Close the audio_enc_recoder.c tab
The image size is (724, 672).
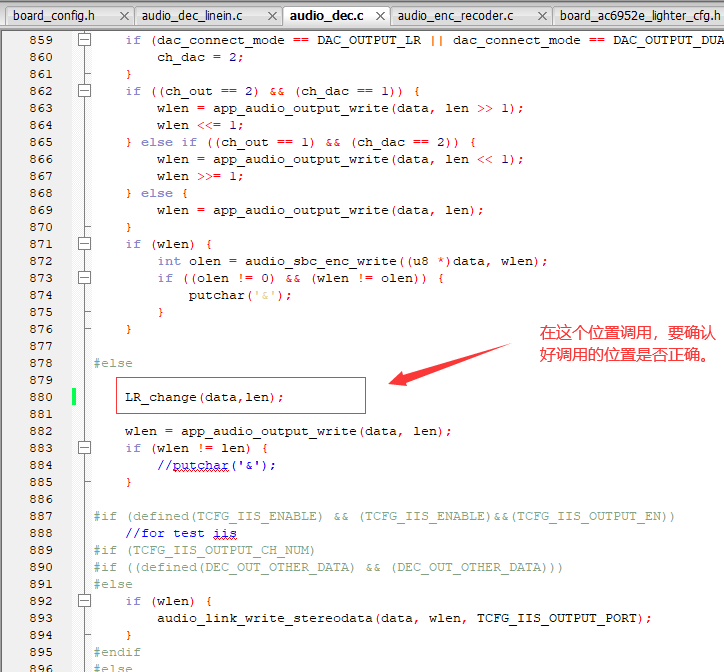click(543, 16)
